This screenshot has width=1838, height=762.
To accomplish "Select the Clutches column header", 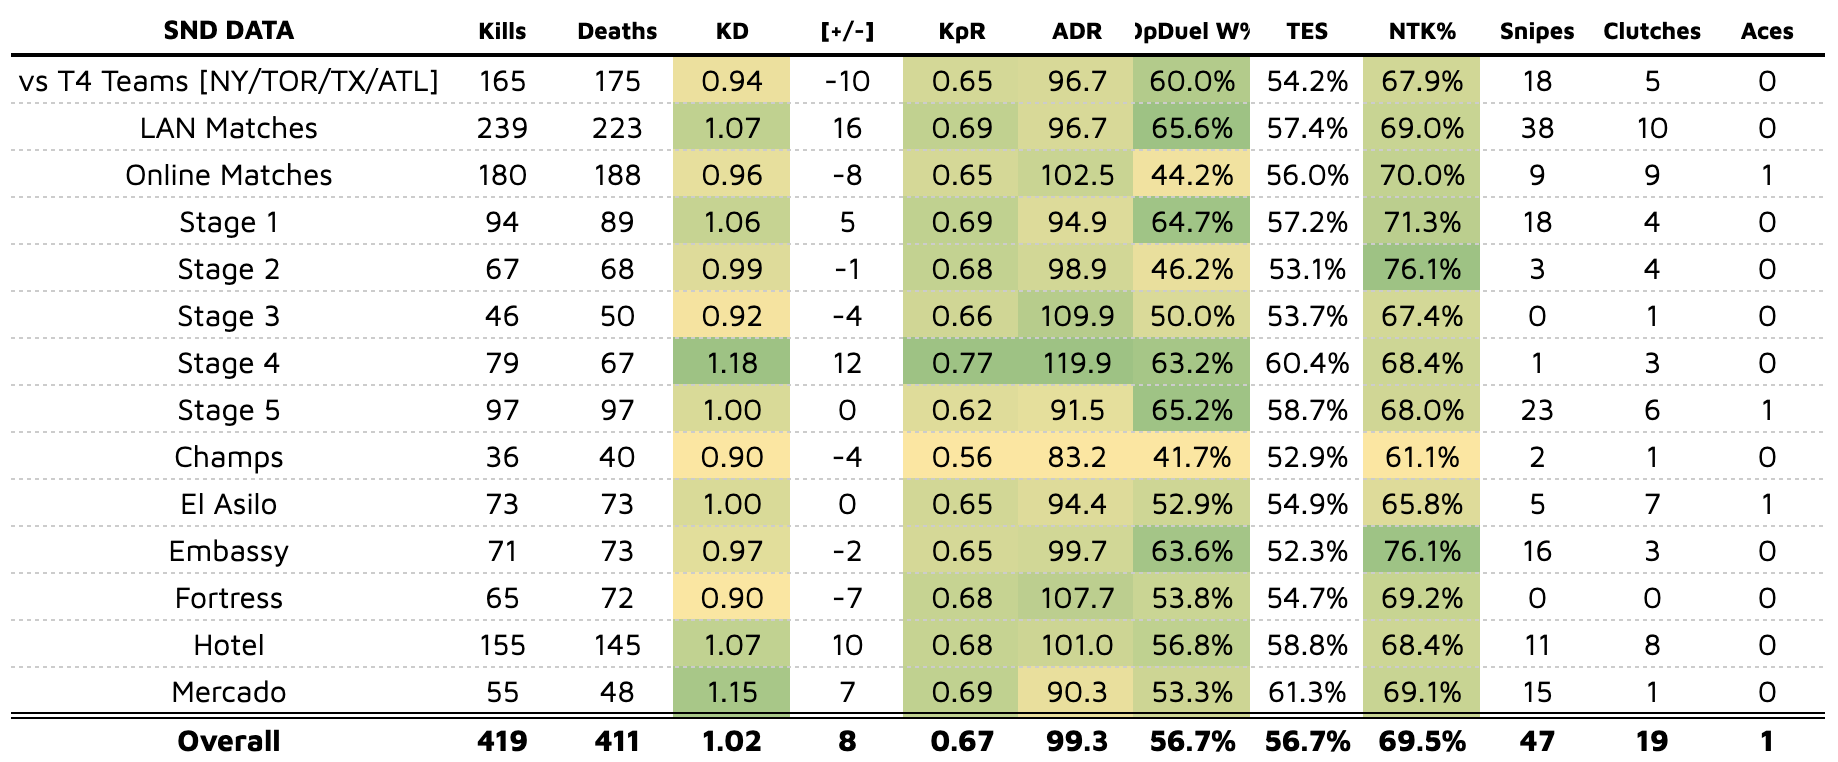I will (1651, 31).
